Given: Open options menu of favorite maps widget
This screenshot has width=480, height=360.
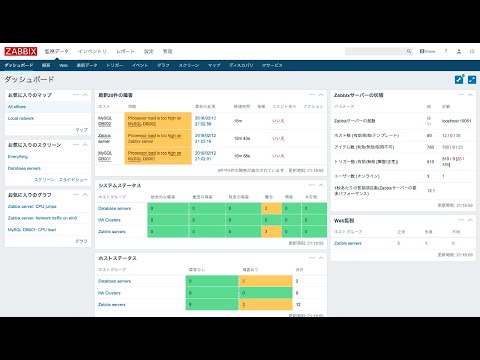Looking at the screenshot, I should [x=76, y=95].
